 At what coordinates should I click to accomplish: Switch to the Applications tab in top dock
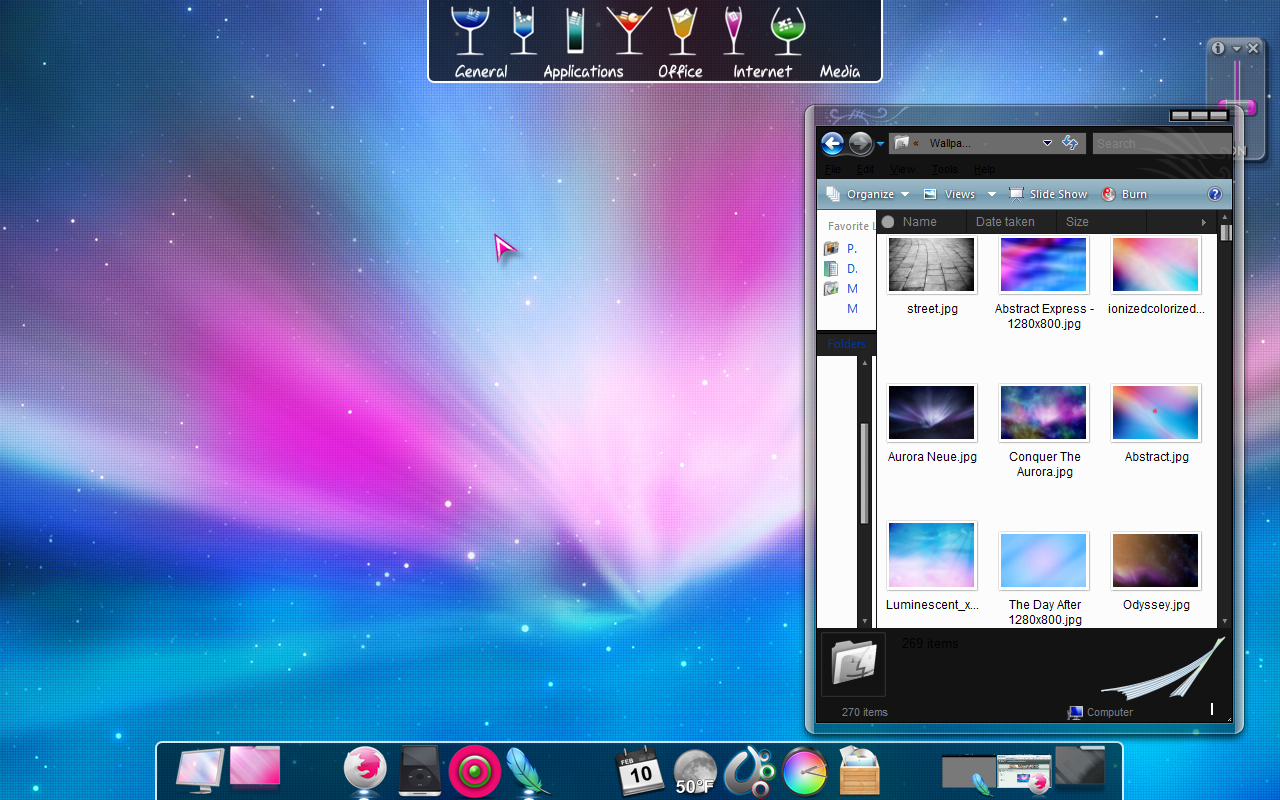tap(583, 71)
